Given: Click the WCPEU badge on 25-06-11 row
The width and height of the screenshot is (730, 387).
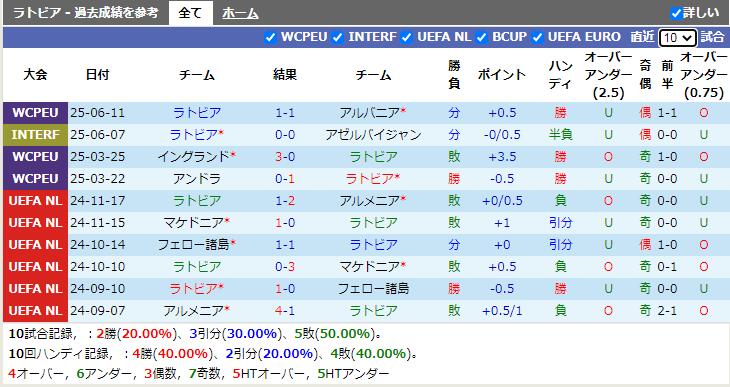Looking at the screenshot, I should click(35, 113).
